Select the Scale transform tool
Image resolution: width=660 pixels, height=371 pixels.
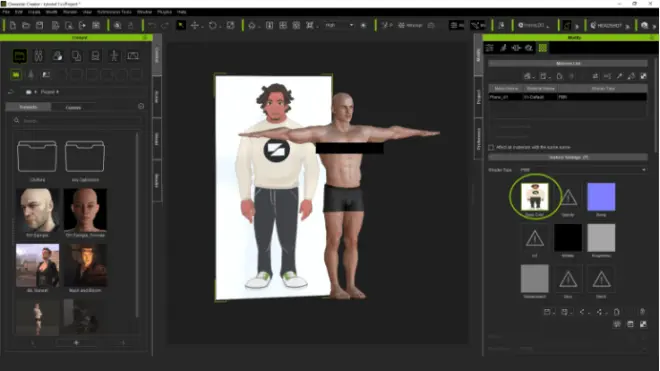pos(230,26)
